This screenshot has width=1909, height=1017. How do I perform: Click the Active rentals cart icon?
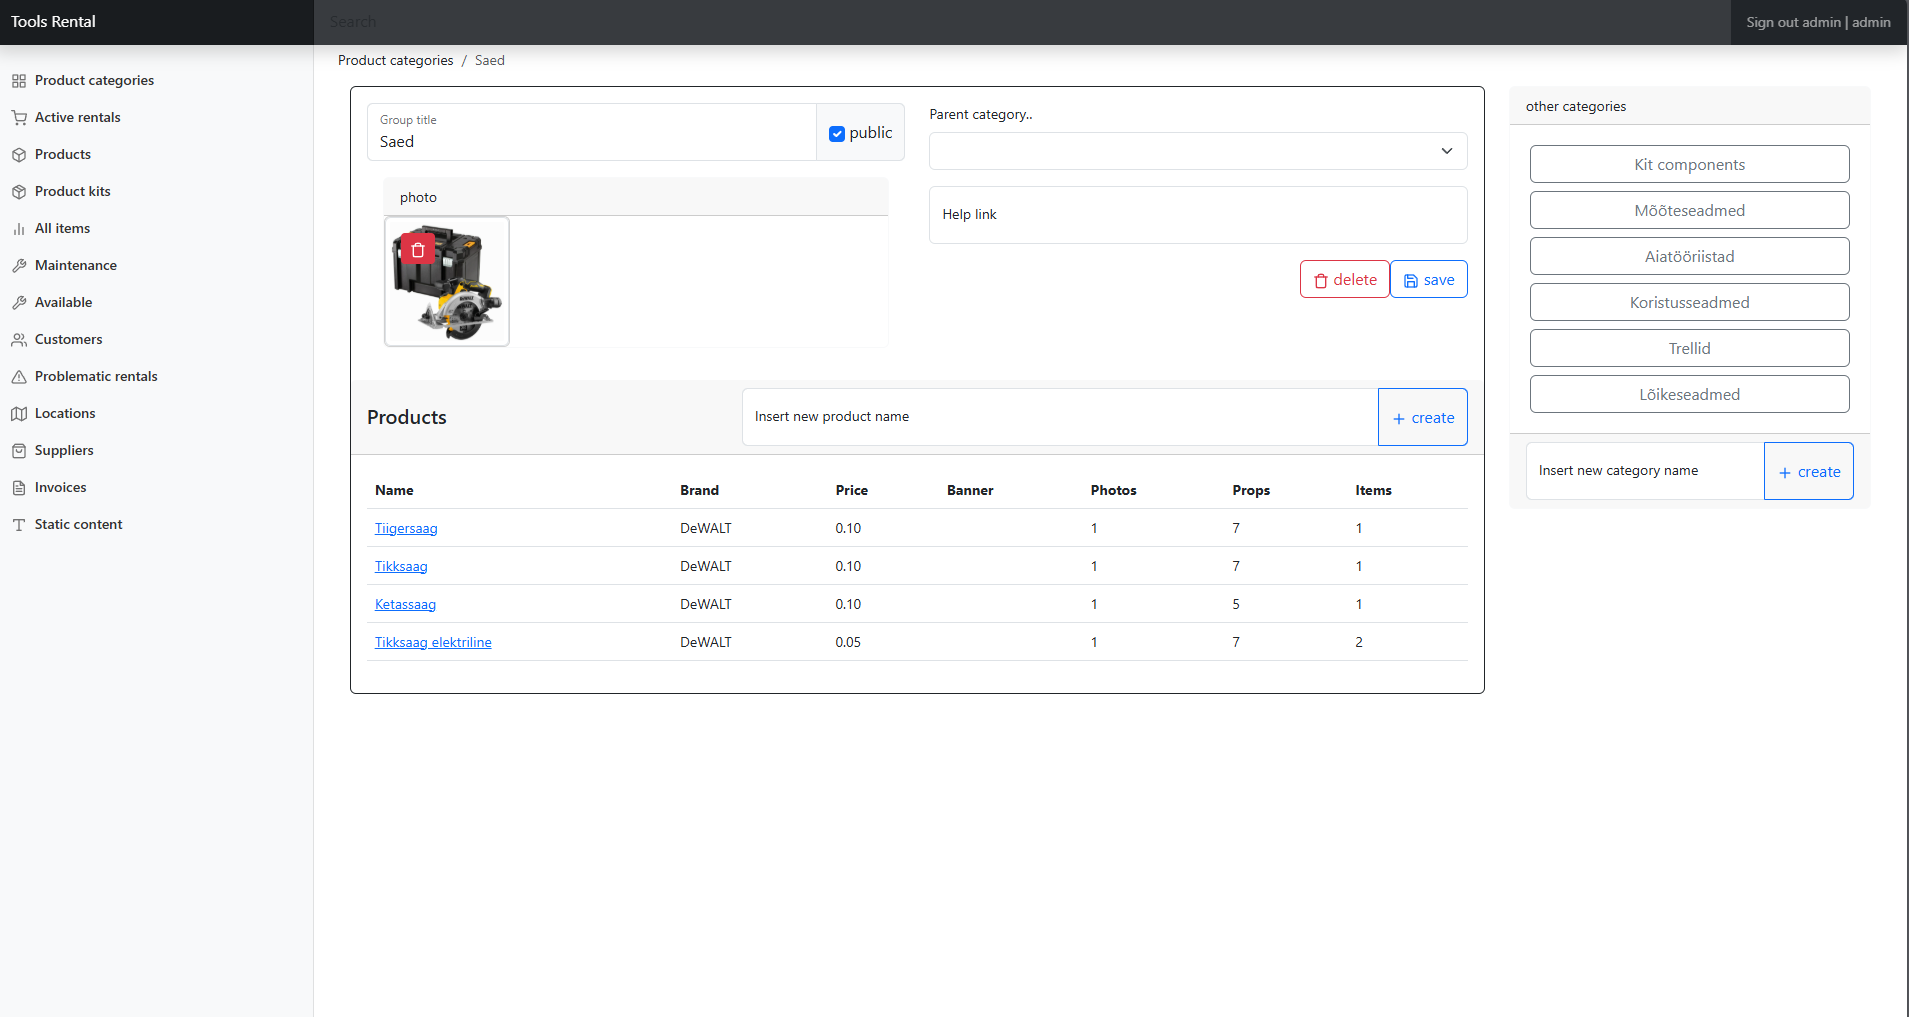click(x=19, y=118)
